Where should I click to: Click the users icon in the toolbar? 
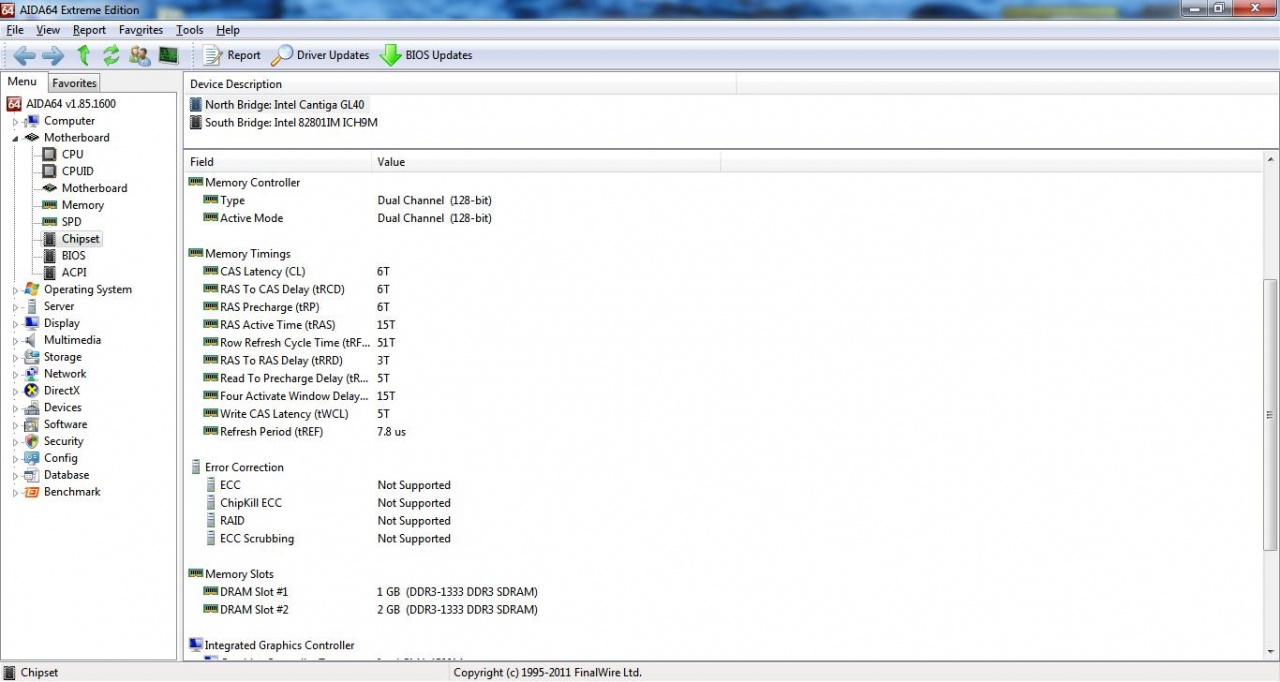click(x=140, y=56)
